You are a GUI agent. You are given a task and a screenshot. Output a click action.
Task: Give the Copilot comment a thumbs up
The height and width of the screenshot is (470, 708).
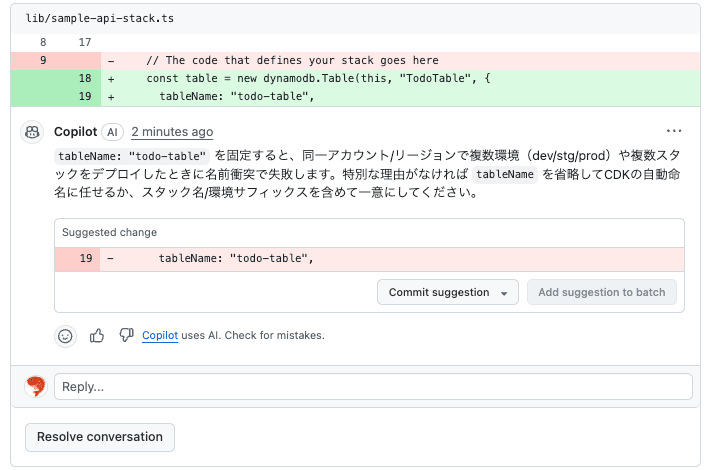tap(97, 336)
